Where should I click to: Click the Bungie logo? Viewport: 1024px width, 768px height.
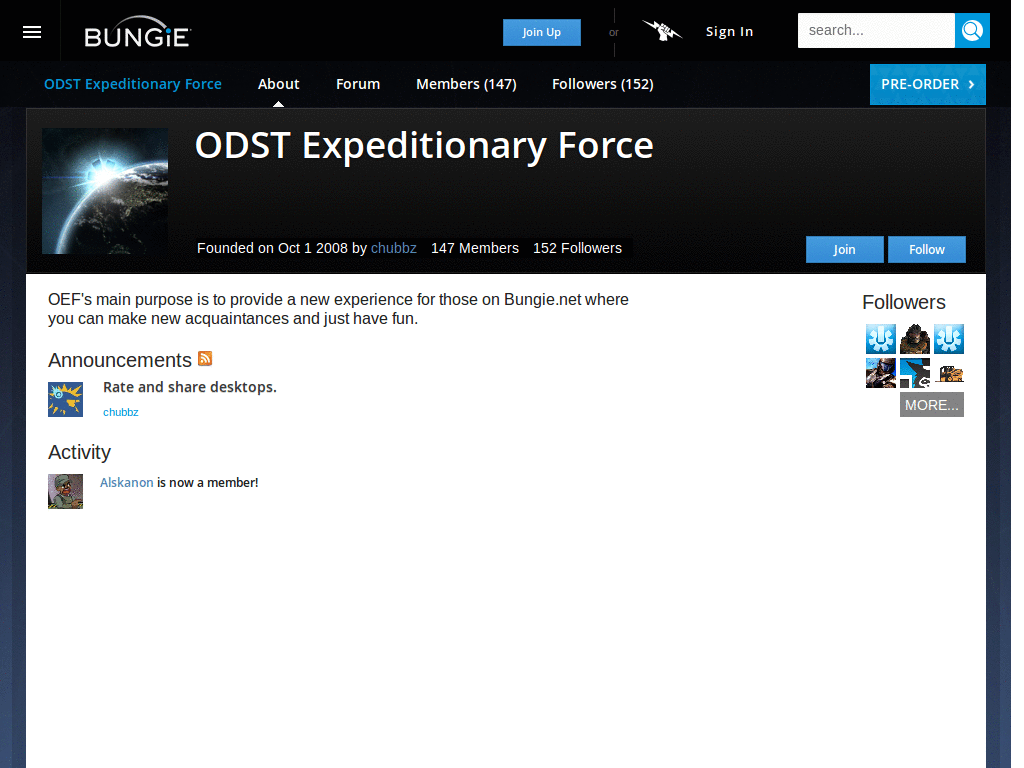pyautogui.click(x=137, y=32)
